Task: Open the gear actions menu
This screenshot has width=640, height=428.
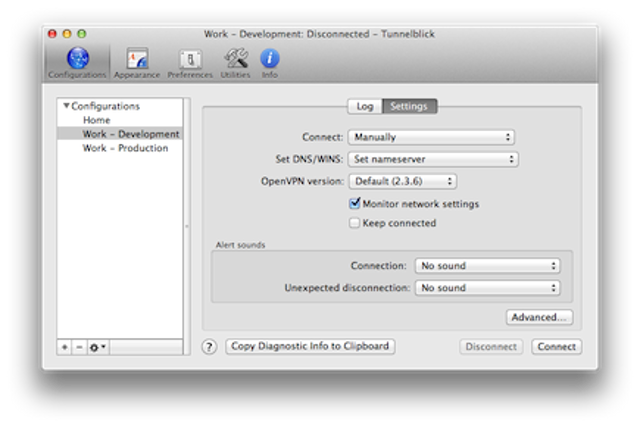Action: (98, 347)
